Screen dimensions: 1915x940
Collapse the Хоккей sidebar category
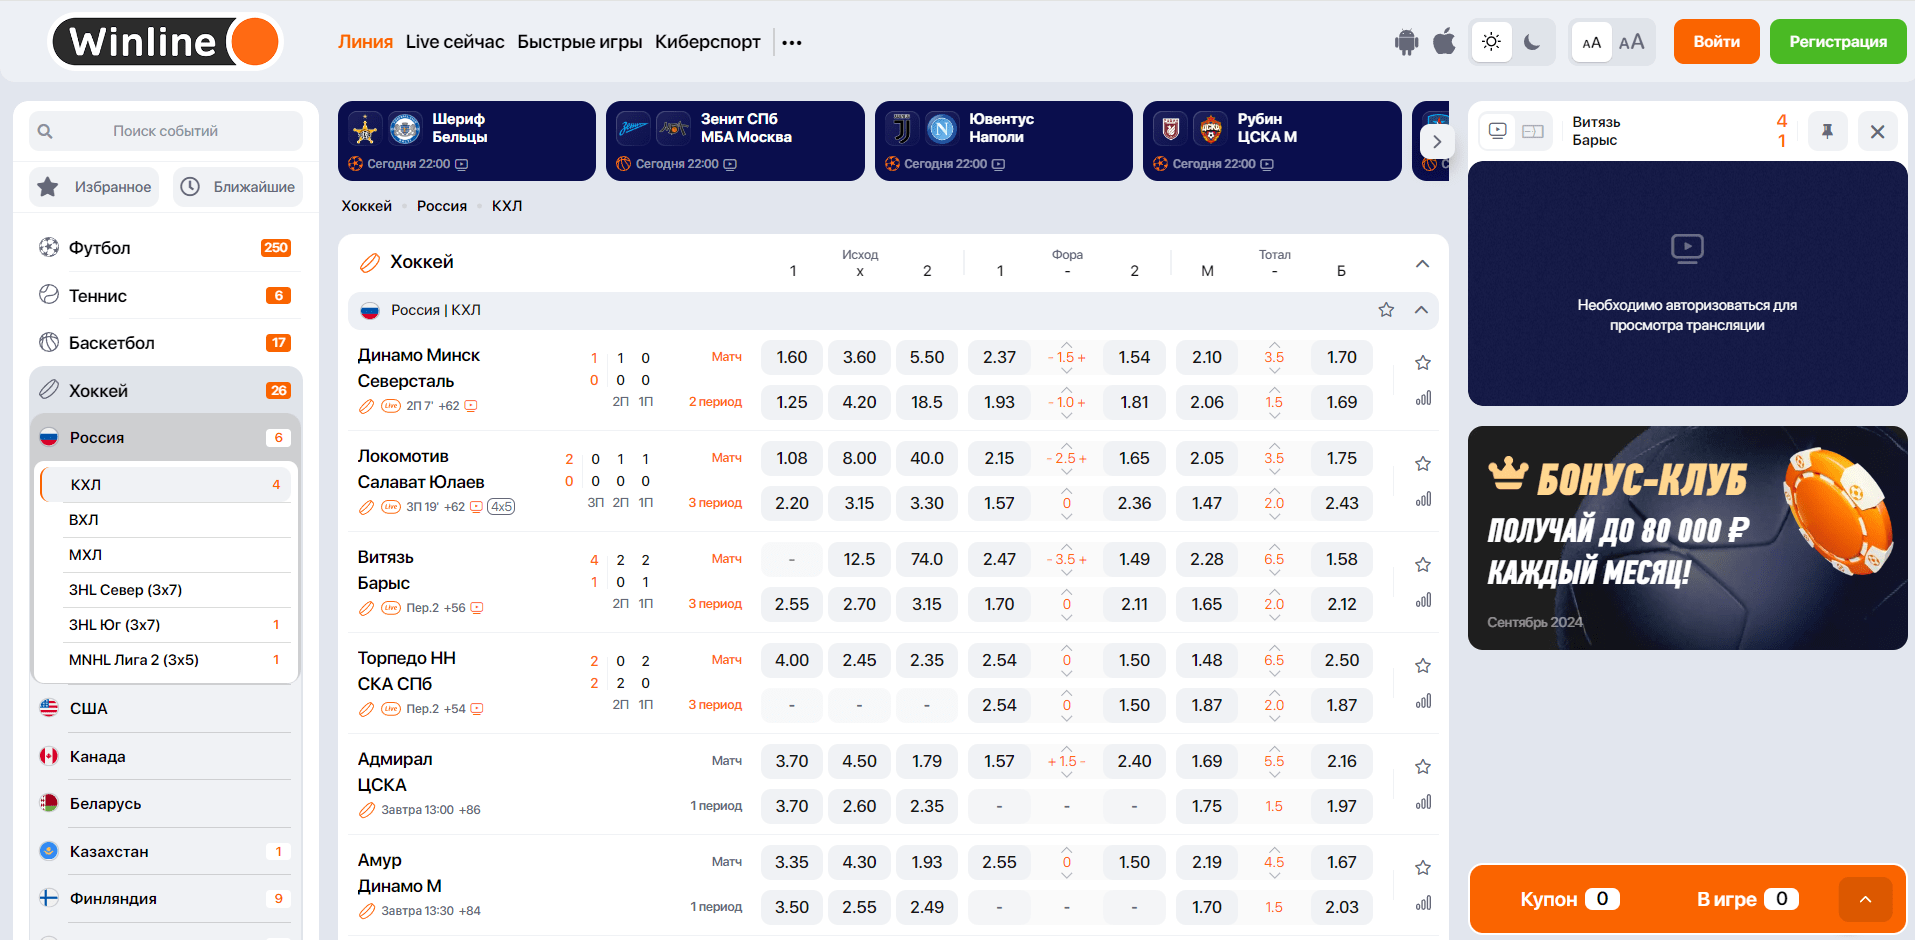pos(165,390)
